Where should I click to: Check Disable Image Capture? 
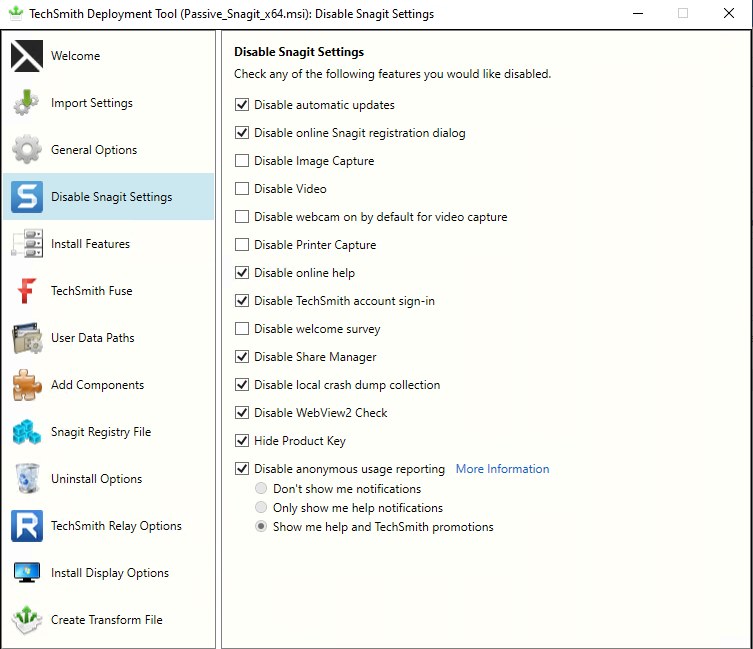[x=242, y=160]
